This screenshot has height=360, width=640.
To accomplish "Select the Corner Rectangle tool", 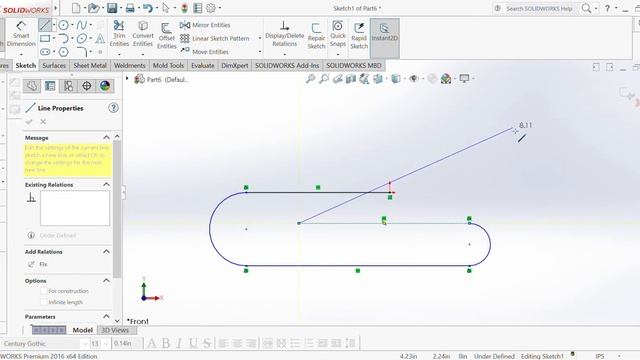I will (x=45, y=38).
